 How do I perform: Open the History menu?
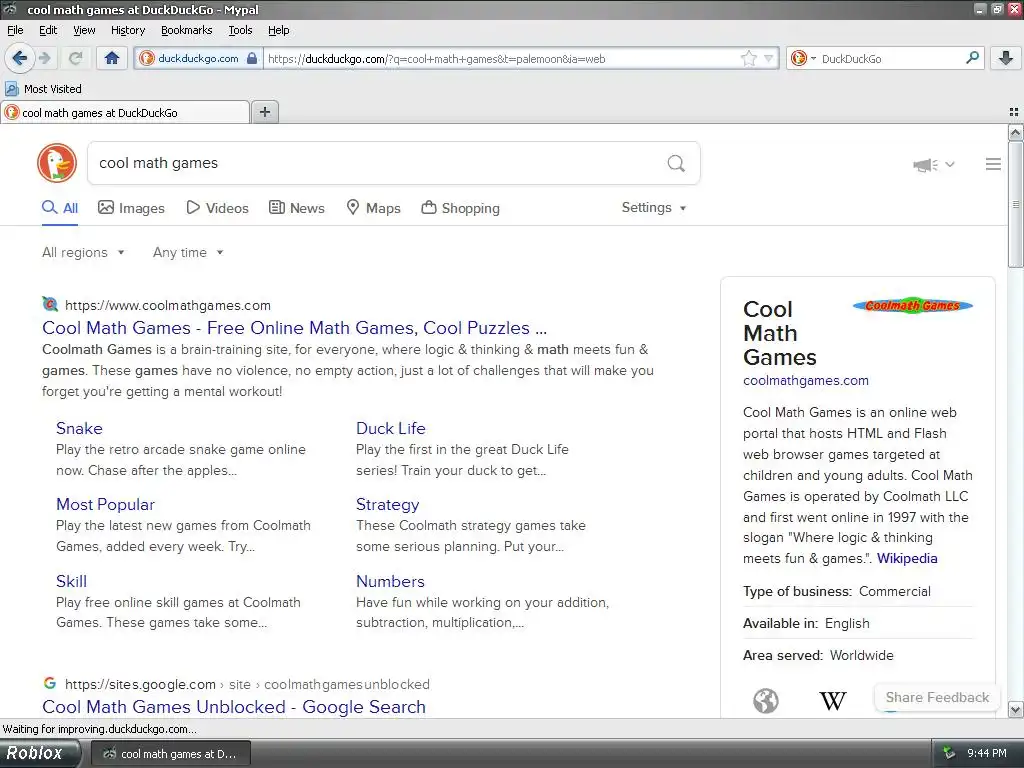128,30
